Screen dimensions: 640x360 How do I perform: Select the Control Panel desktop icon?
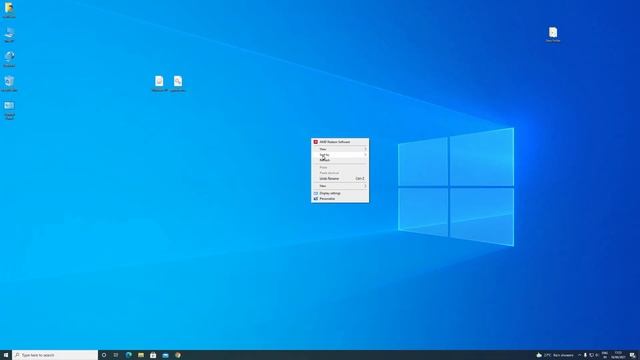pos(9,110)
